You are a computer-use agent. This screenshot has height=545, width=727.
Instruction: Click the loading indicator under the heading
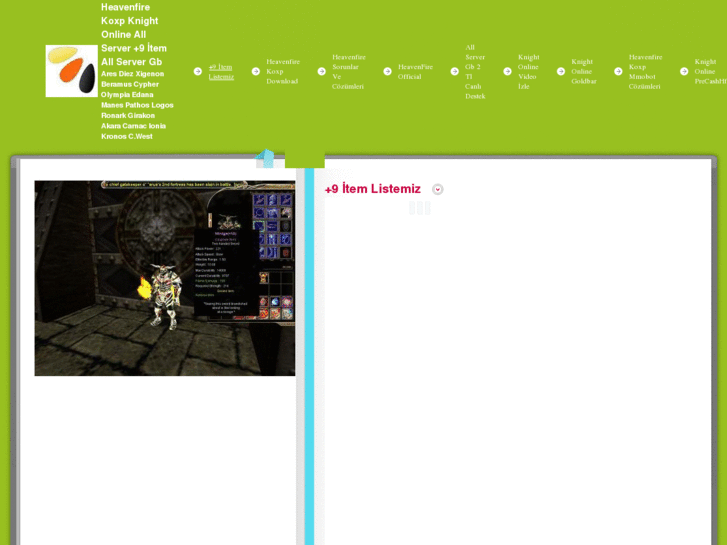420,208
